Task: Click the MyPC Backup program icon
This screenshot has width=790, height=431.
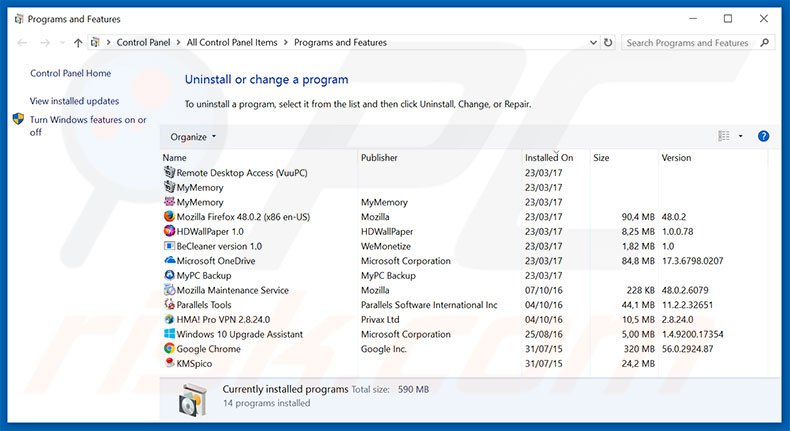Action: [169, 275]
